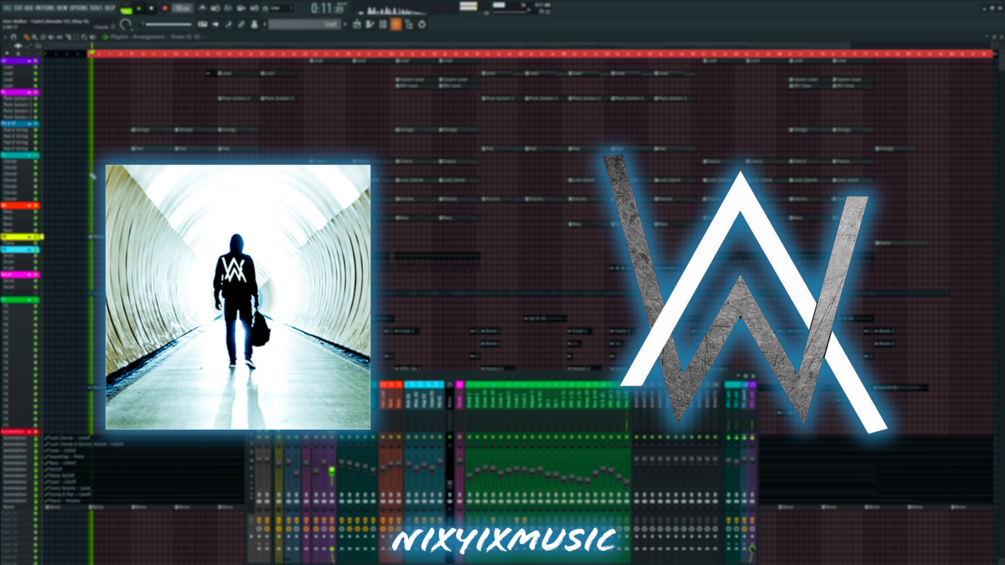
Task: Collapse the red Bass track group
Action: pyautogui.click(x=29, y=206)
